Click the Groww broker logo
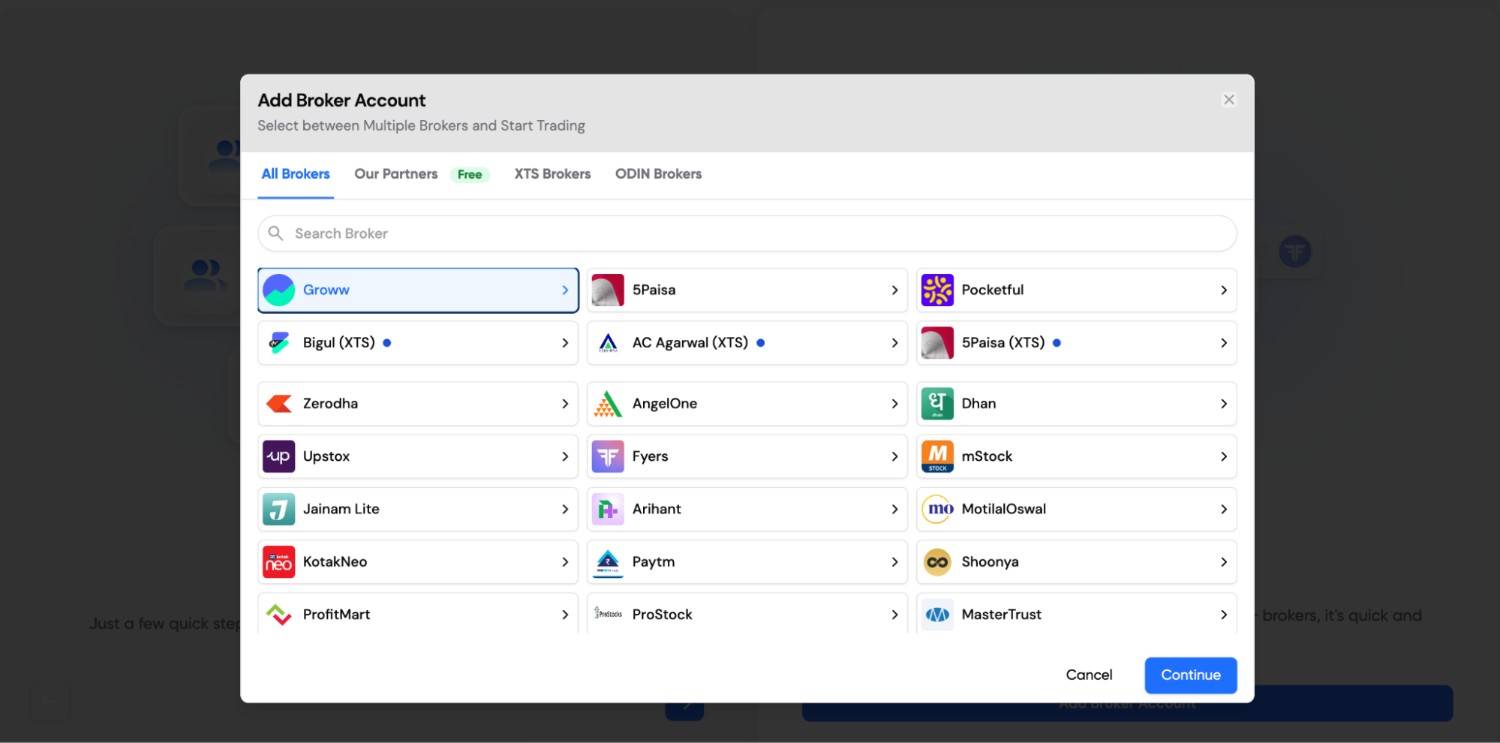This screenshot has width=1500, height=743. [279, 290]
